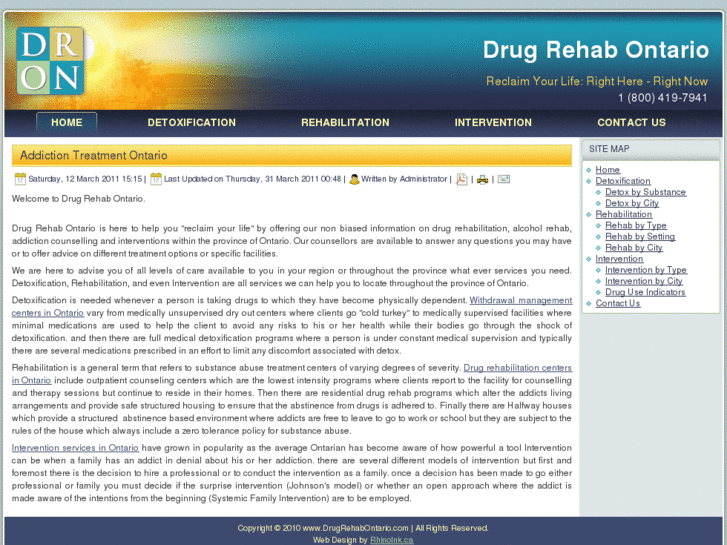Screen dimensions: 727x545
Task: Click phone number 1 (800) 419-7941
Action: (x=663, y=98)
